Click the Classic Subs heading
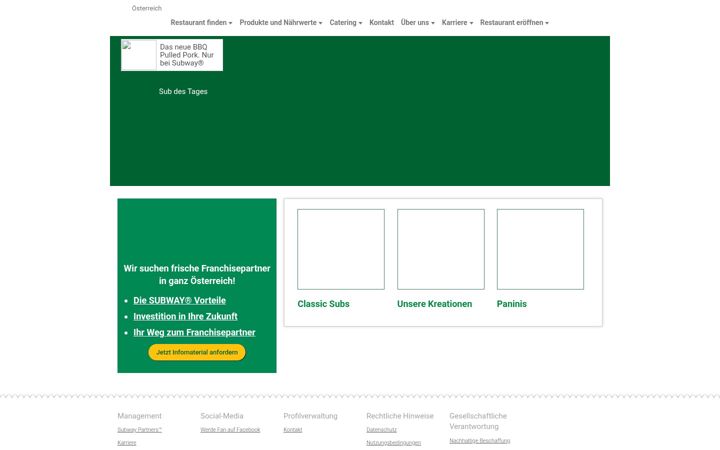 pyautogui.click(x=323, y=304)
